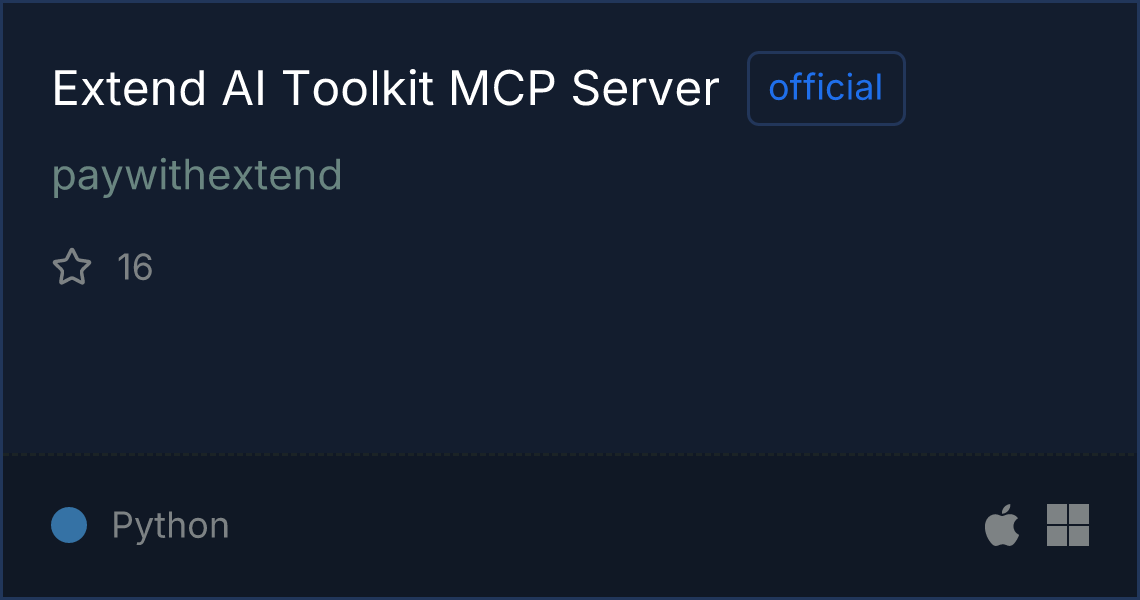Click the dashed divider above the footer
Viewport: 1140px width, 600px height.
tap(570, 455)
